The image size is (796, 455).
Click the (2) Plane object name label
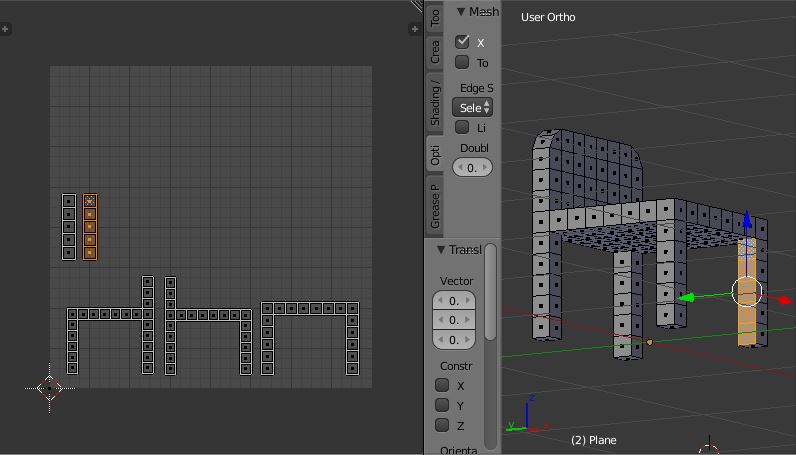pos(593,440)
